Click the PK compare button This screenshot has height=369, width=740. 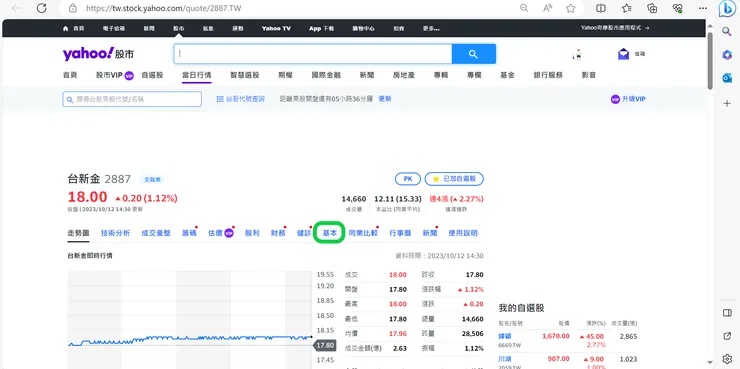coord(408,179)
